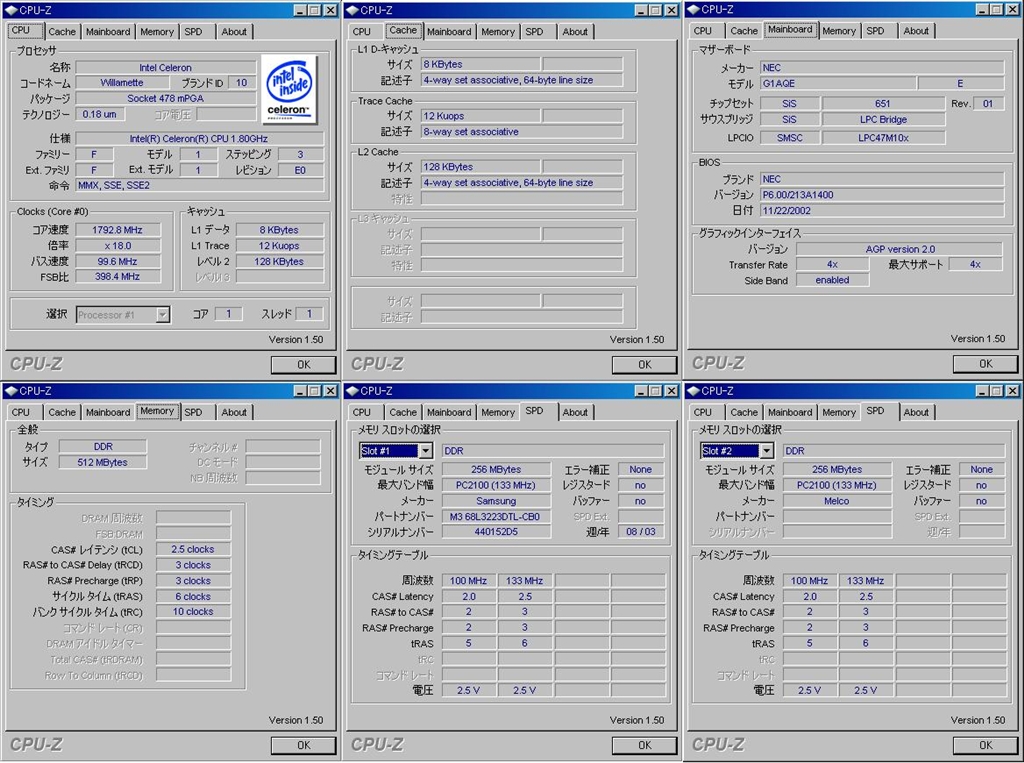
Task: Open the Cache tab in the DDR 512 MBytes window
Action: click(62, 412)
